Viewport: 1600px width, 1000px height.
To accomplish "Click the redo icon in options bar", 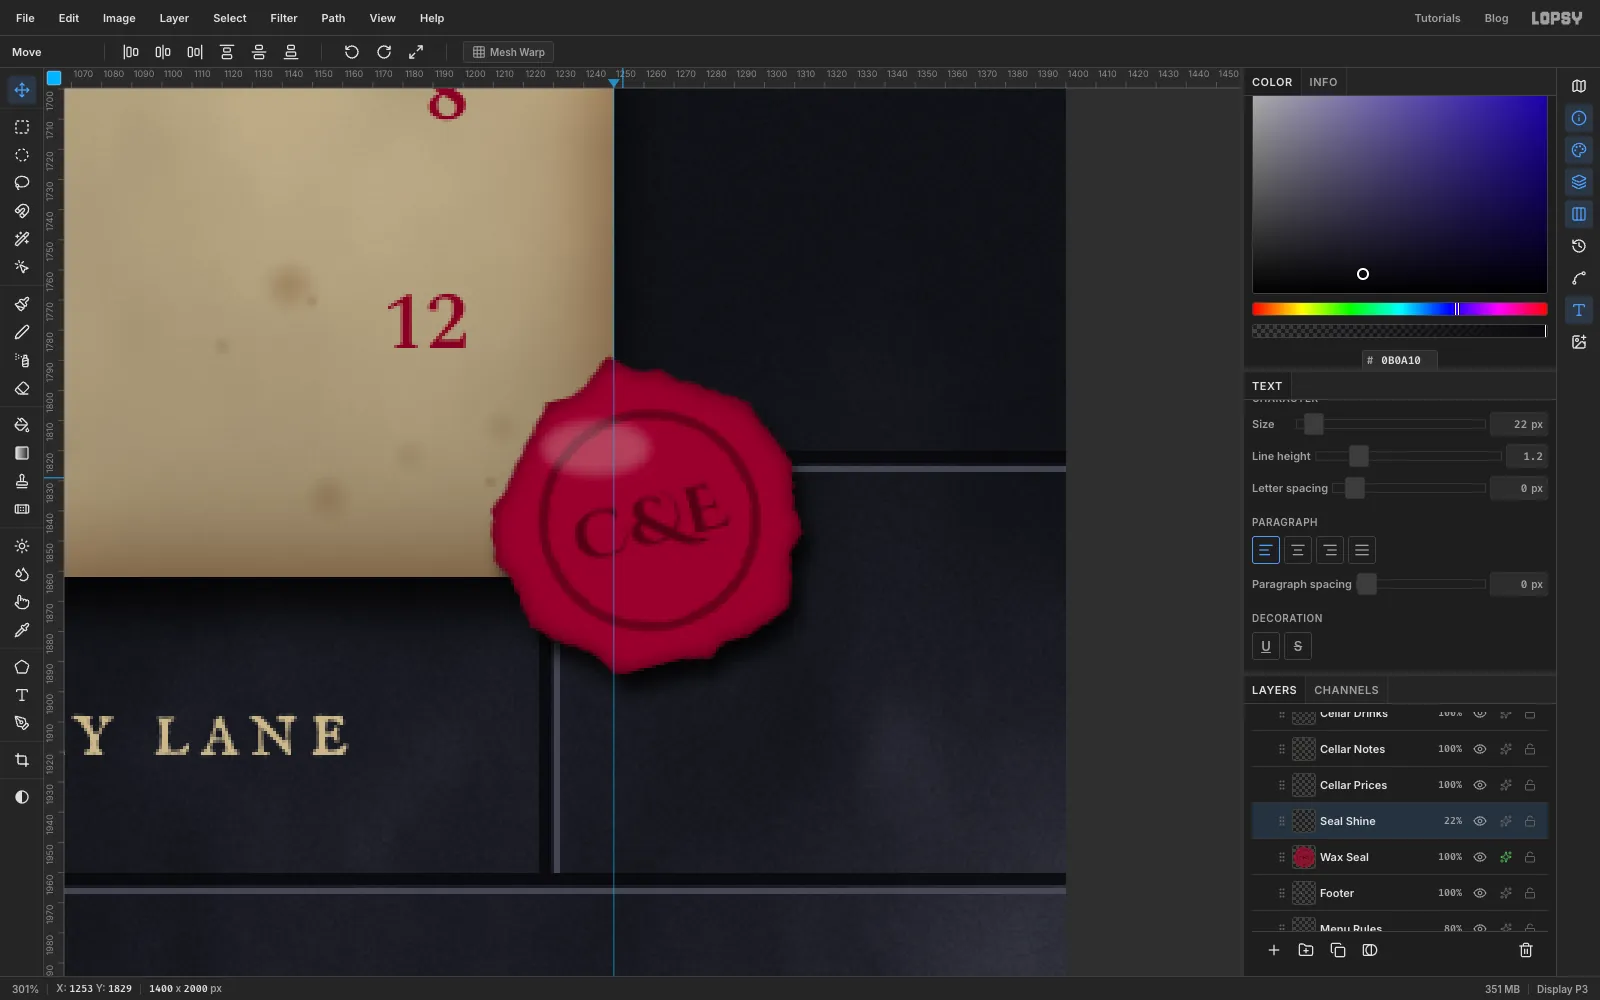I will pyautogui.click(x=384, y=52).
